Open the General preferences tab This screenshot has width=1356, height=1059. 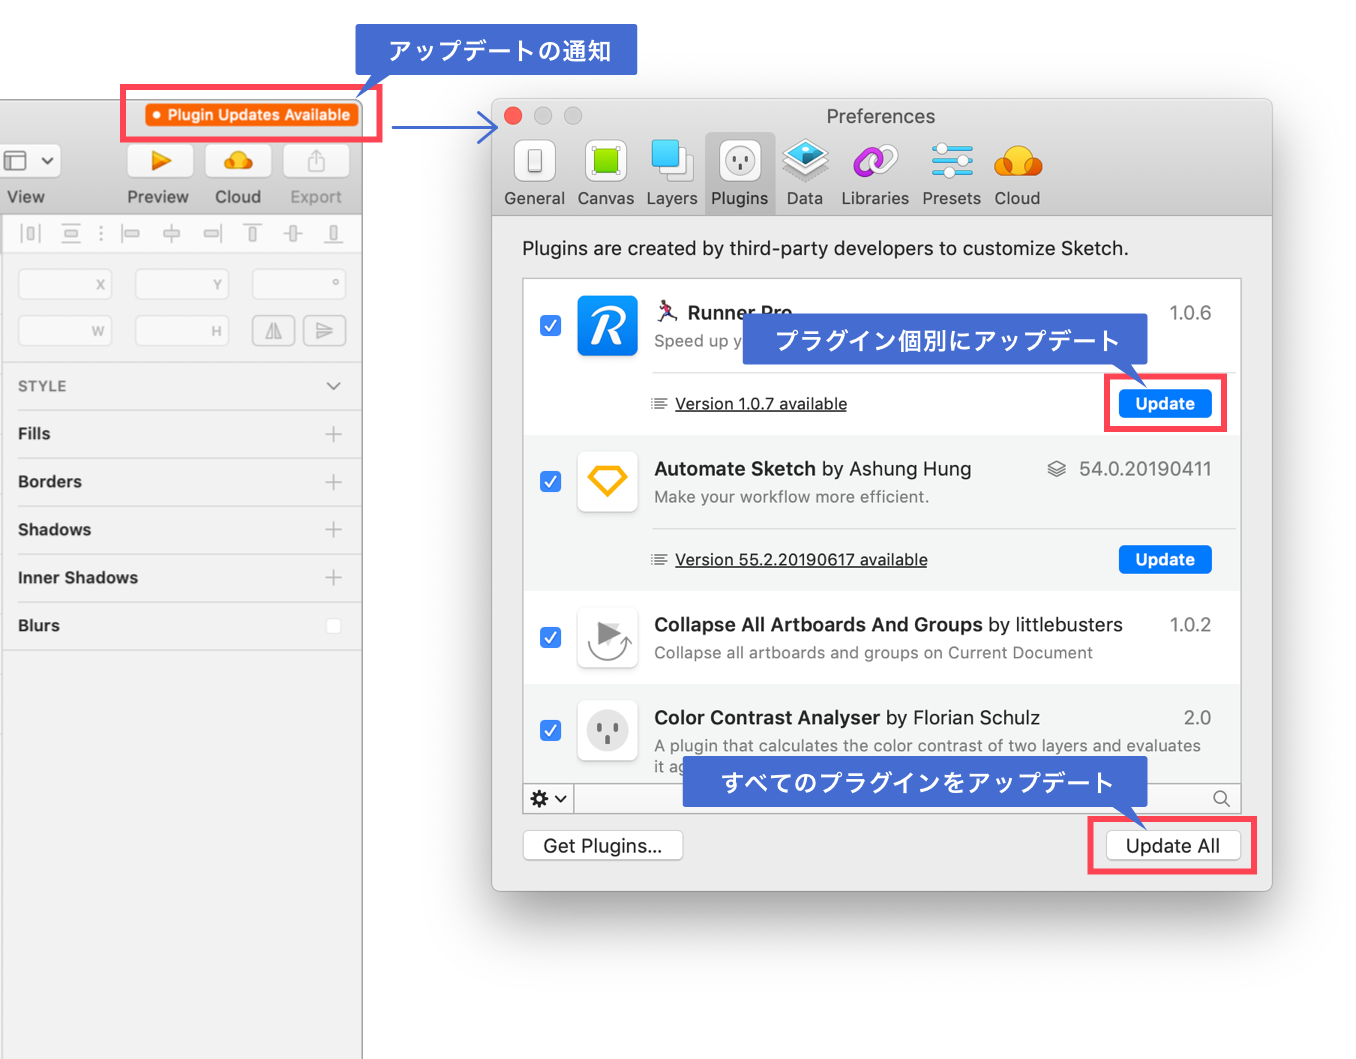point(534,173)
